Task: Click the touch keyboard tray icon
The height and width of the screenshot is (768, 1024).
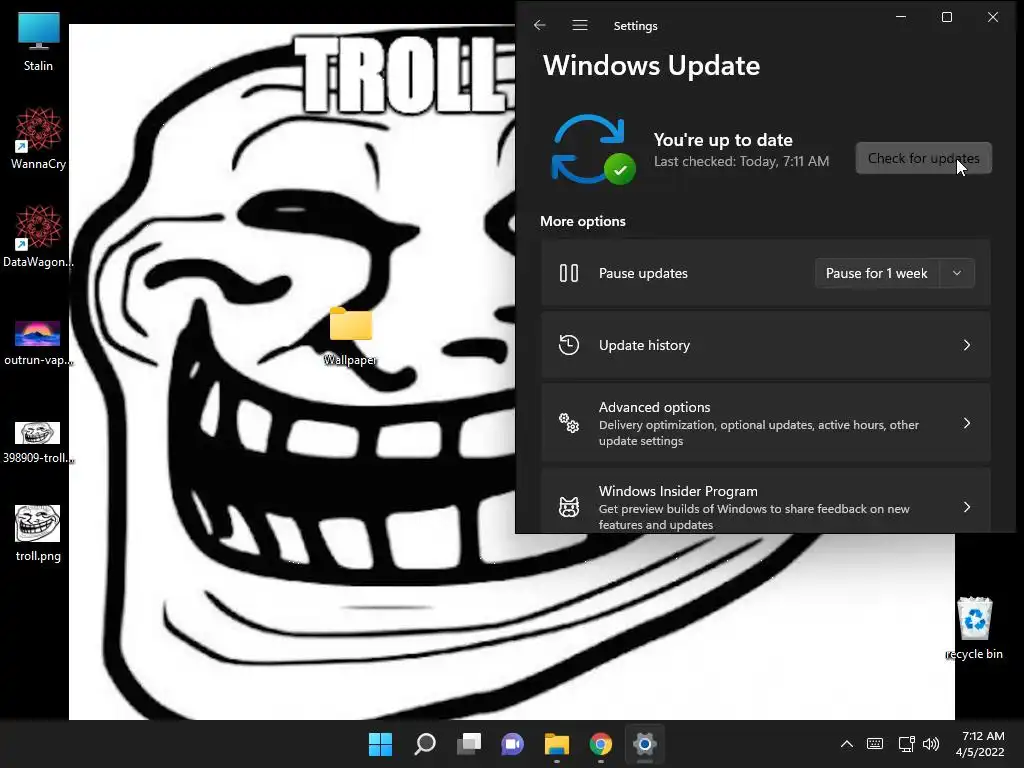Action: pyautogui.click(x=875, y=744)
